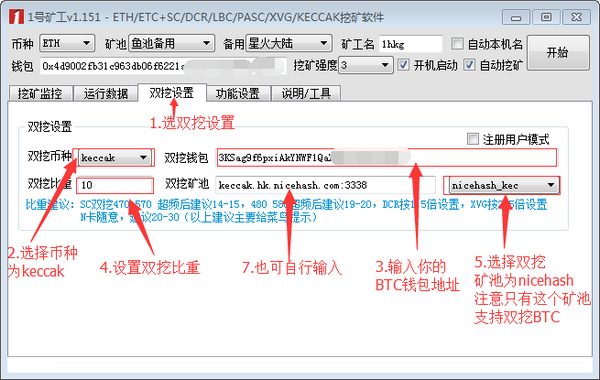Image resolution: width=600 pixels, height=380 pixels.
Task: Close the miner window
Action: tap(577, 17)
